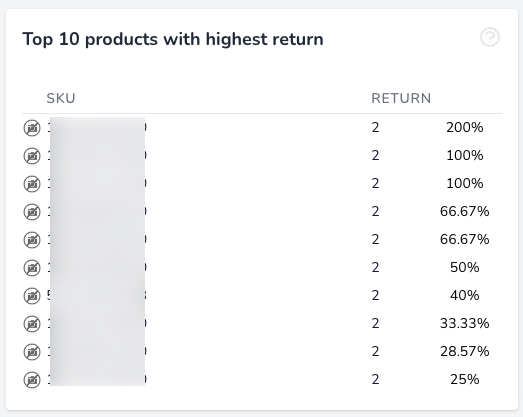This screenshot has height=417, width=523.
Task: Select the SKU column header
Action: pyautogui.click(x=61, y=98)
